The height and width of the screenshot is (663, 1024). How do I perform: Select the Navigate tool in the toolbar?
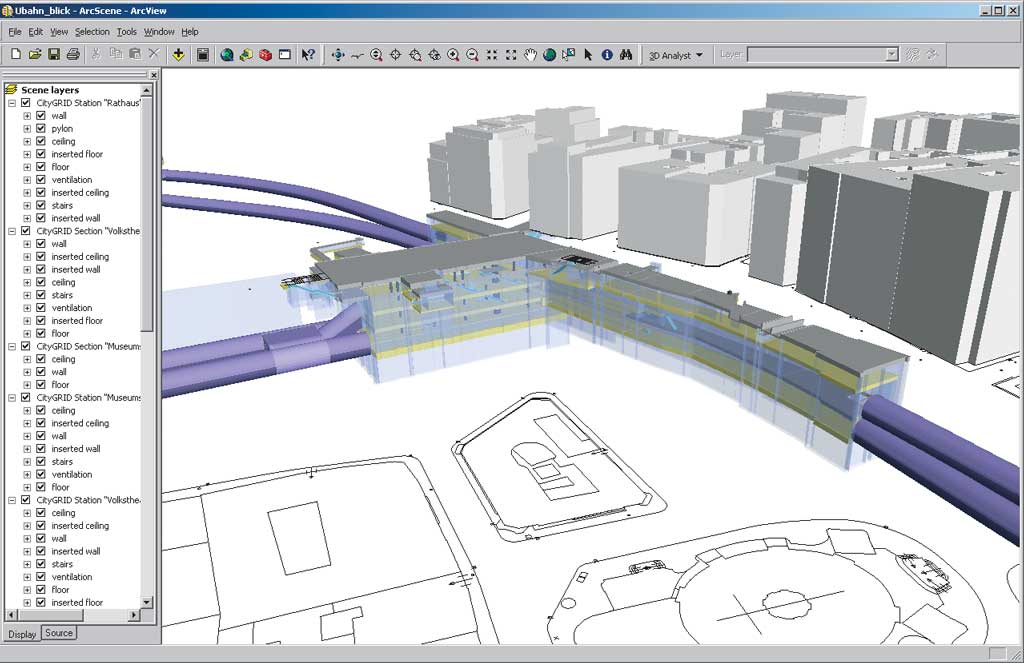337,55
